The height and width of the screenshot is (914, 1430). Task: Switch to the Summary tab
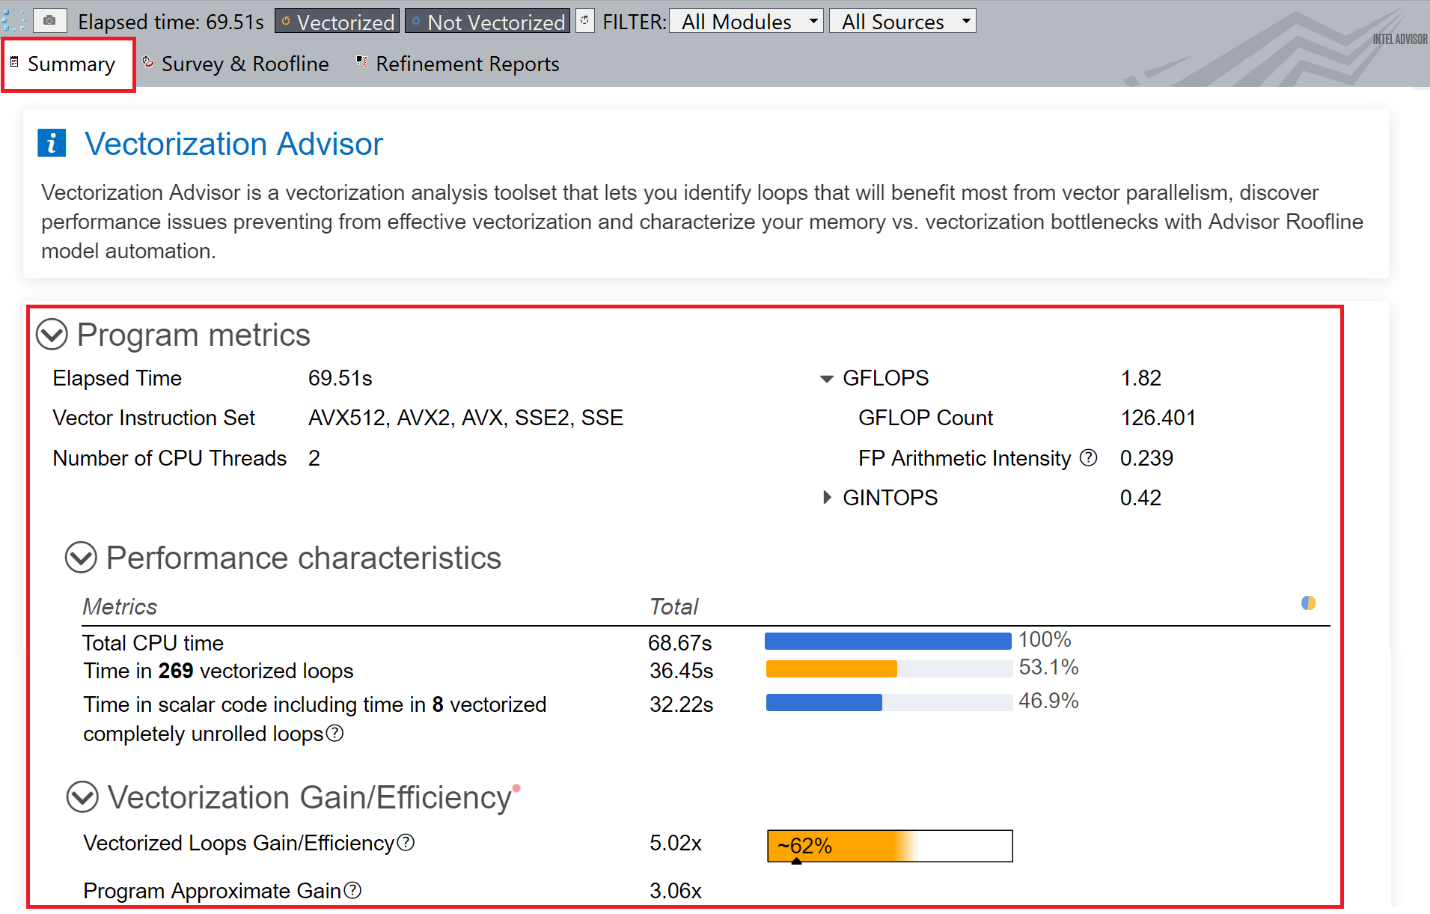[68, 64]
